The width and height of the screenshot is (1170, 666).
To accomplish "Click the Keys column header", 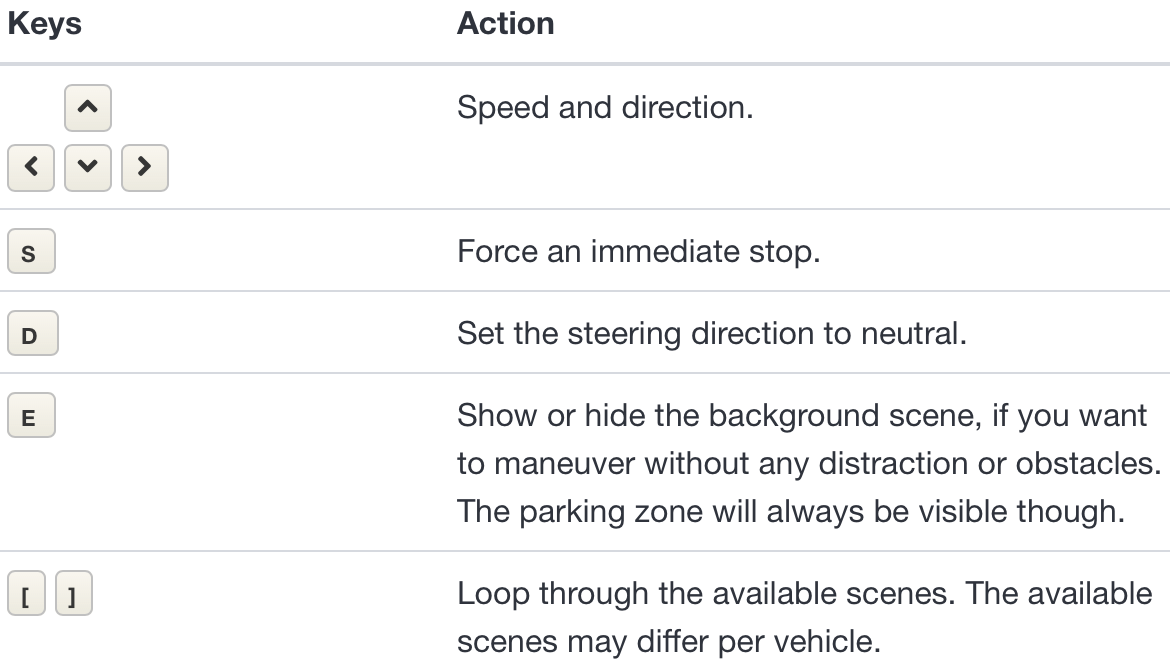I will 45,24.
